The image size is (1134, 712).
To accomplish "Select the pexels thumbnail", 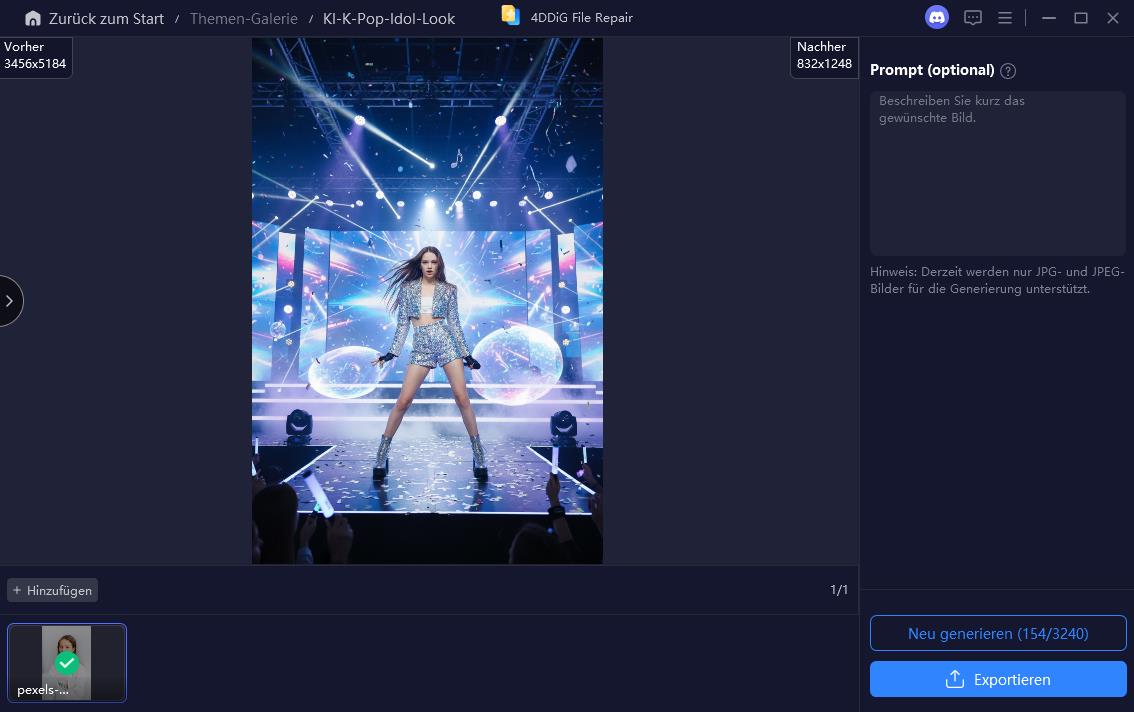I will 67,663.
